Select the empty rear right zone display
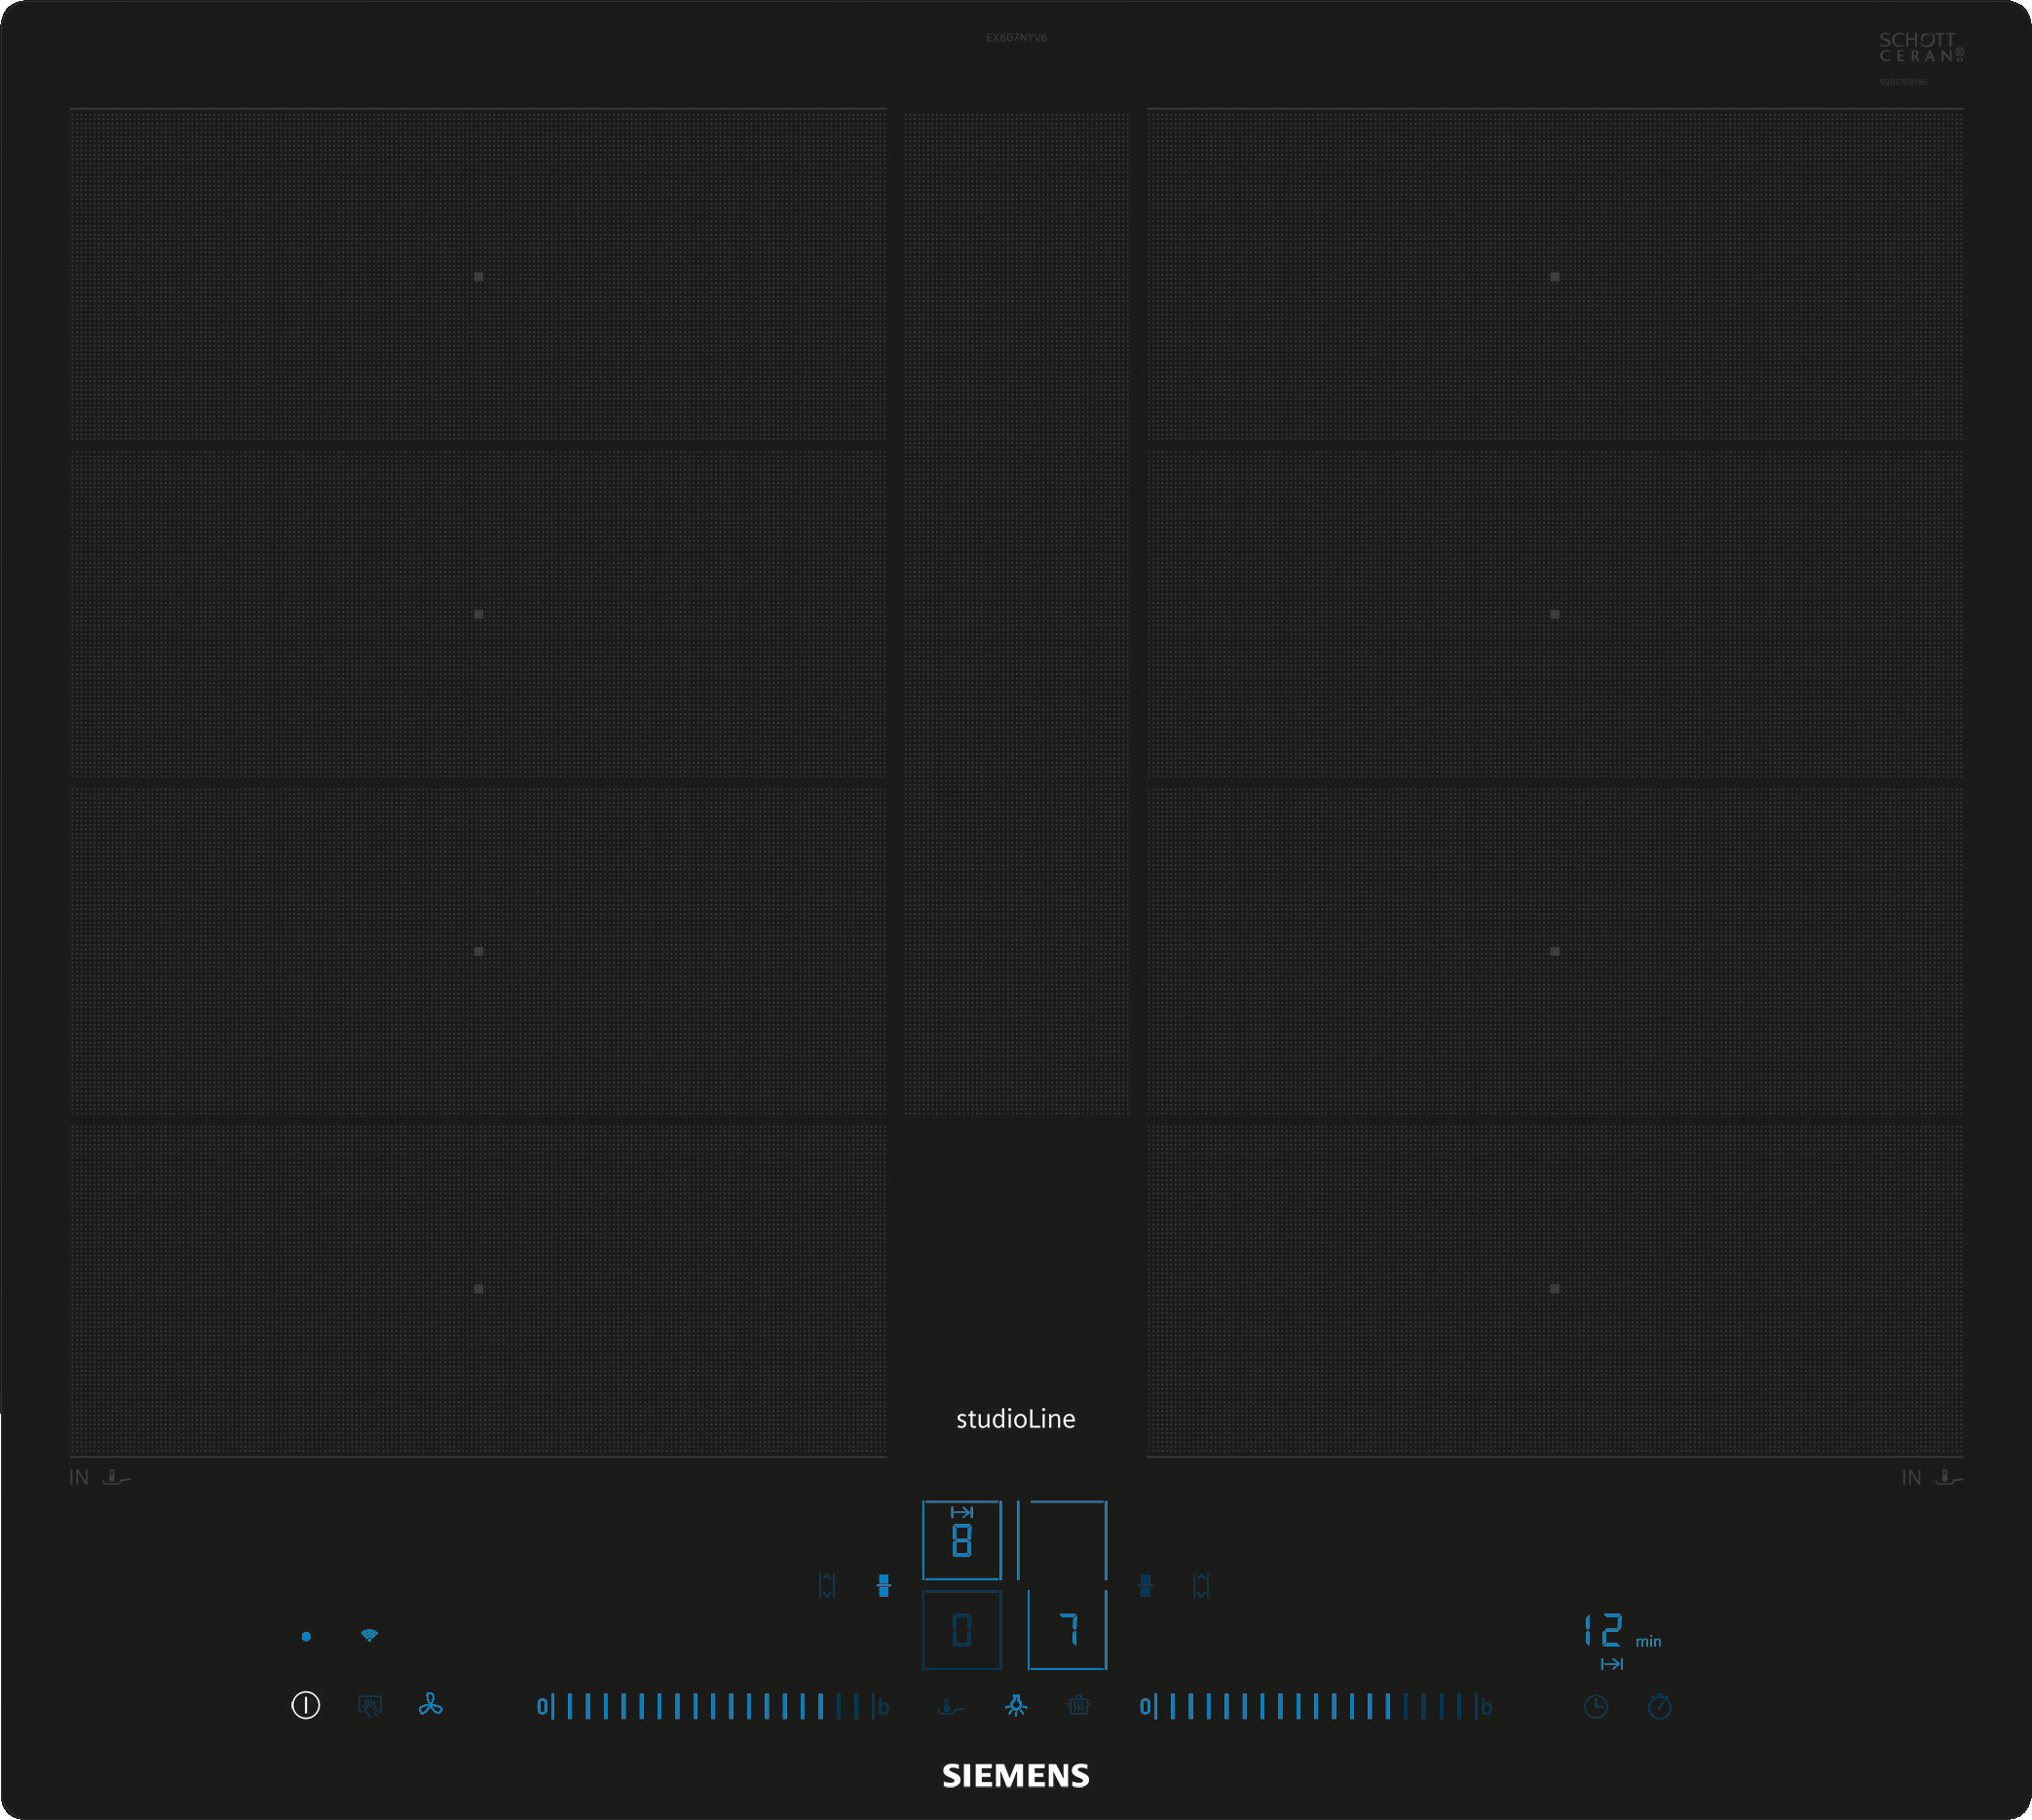The height and width of the screenshot is (1820, 2032). (1064, 1540)
